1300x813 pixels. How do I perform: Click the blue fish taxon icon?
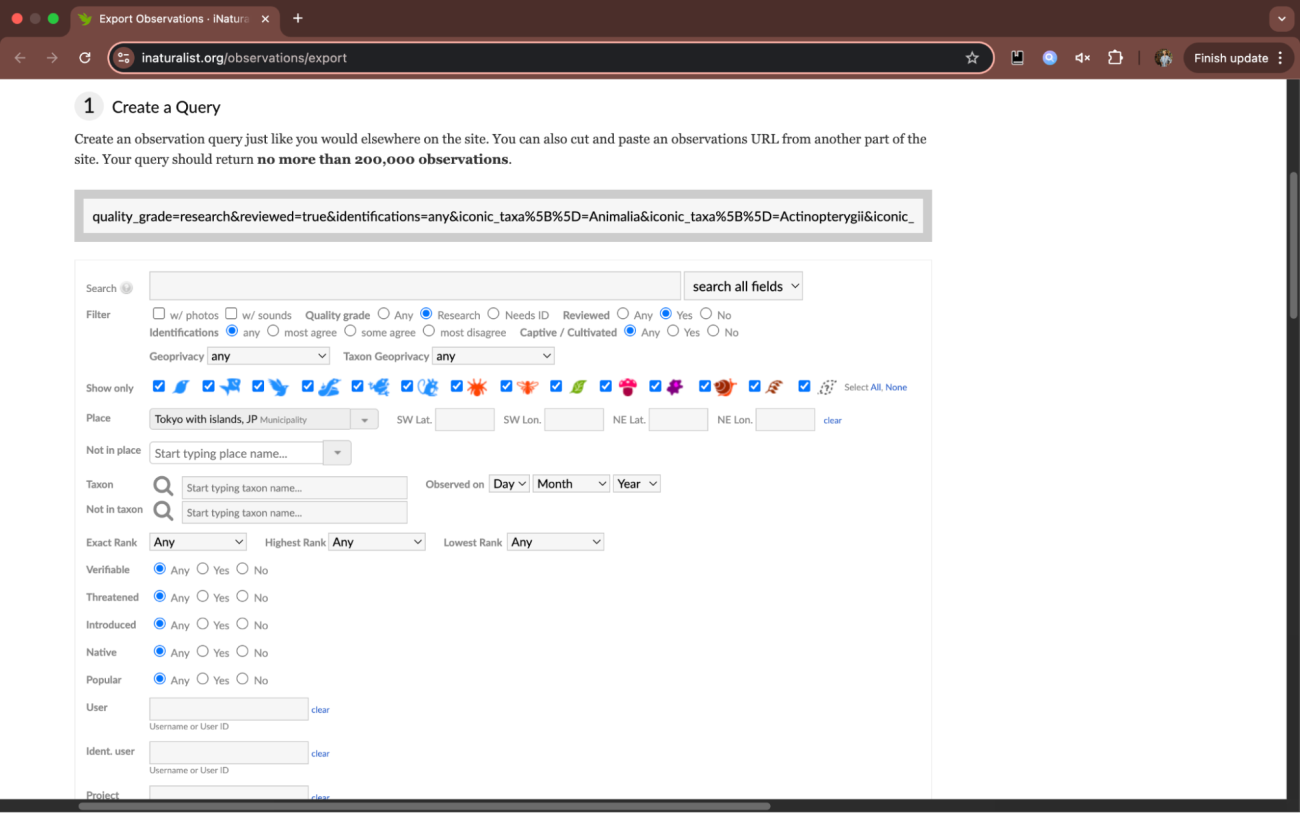(230, 387)
